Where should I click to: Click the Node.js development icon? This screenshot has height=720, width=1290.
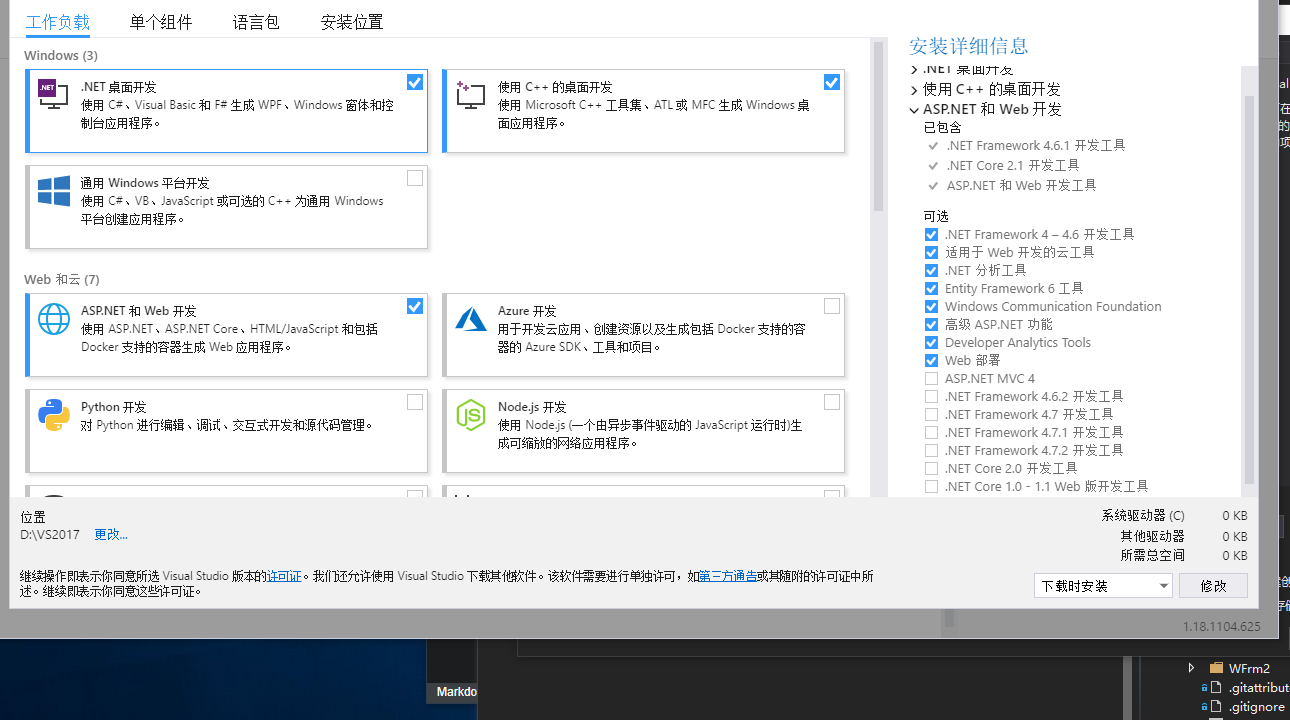pyautogui.click(x=470, y=415)
